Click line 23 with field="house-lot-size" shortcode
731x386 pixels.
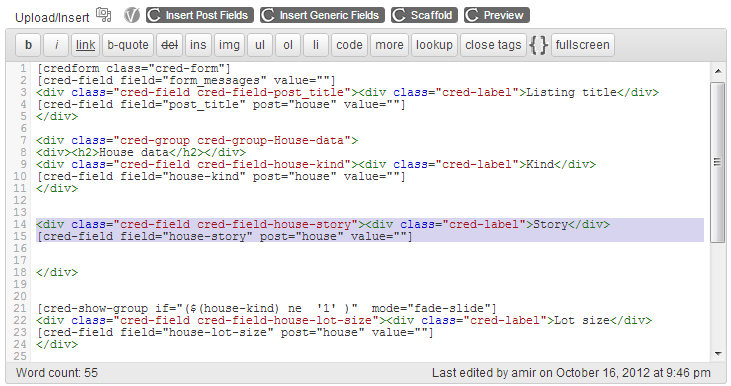tap(235, 332)
